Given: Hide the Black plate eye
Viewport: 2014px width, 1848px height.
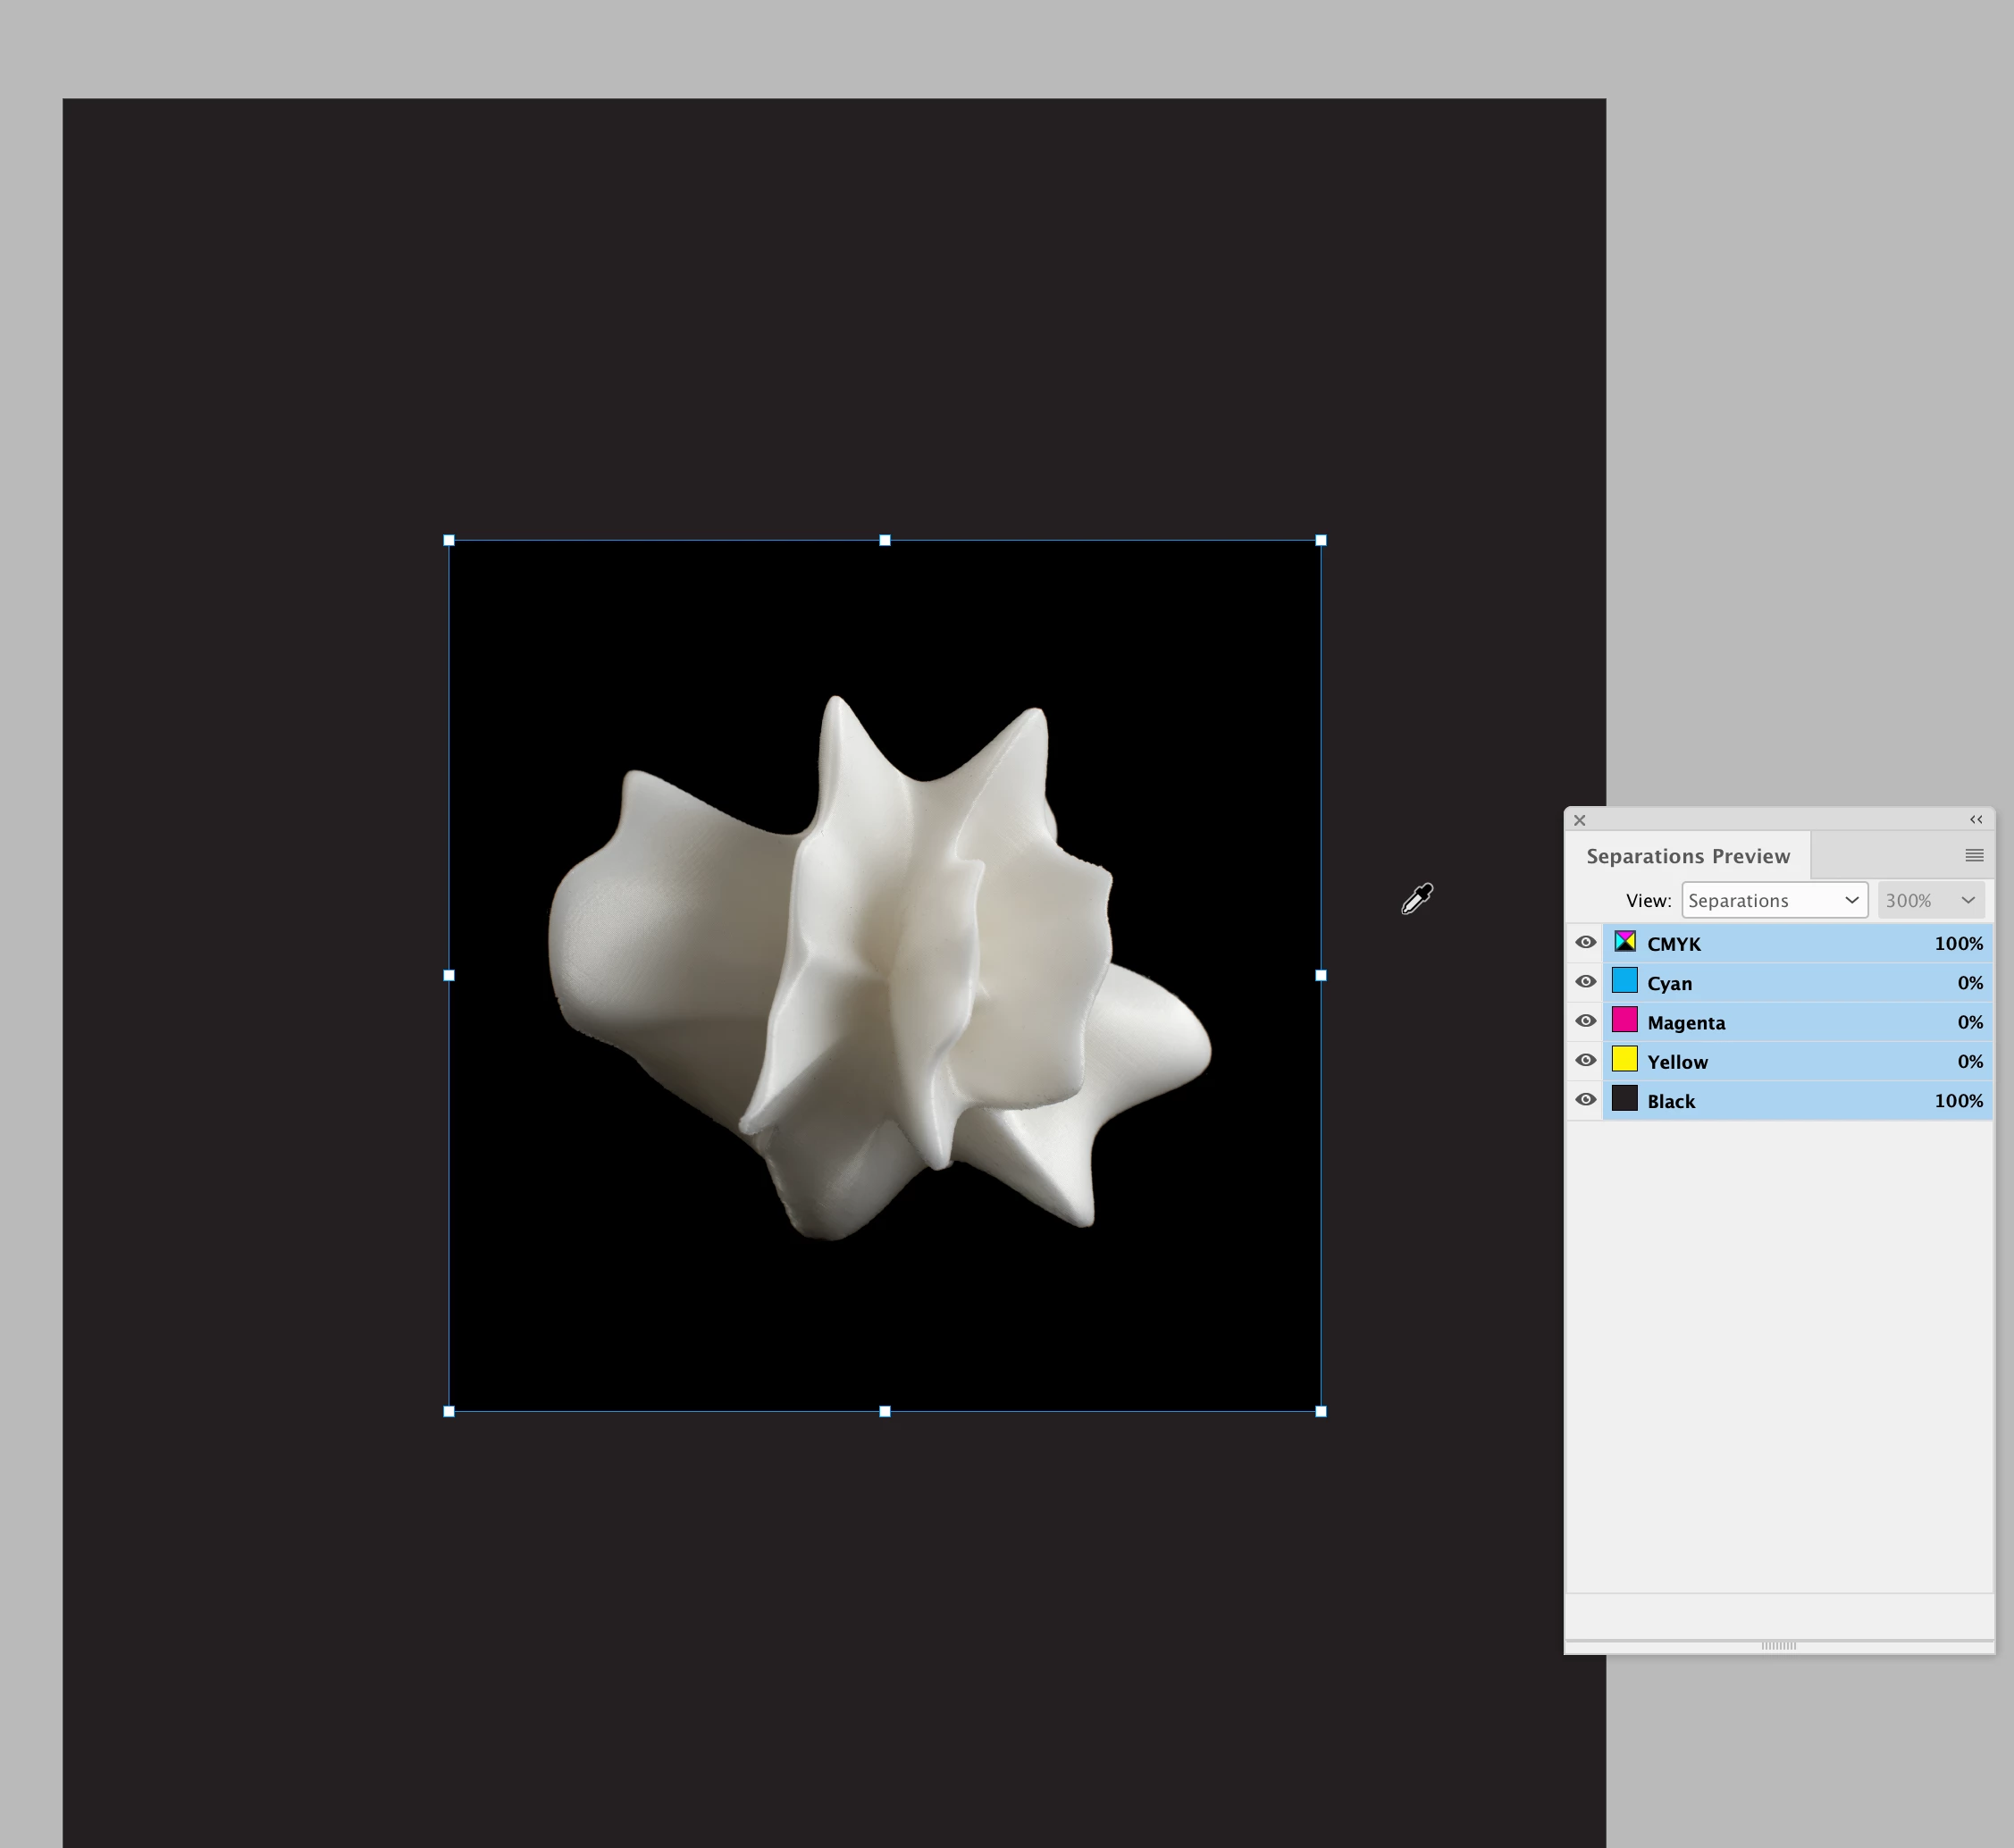Looking at the screenshot, I should [1585, 1099].
